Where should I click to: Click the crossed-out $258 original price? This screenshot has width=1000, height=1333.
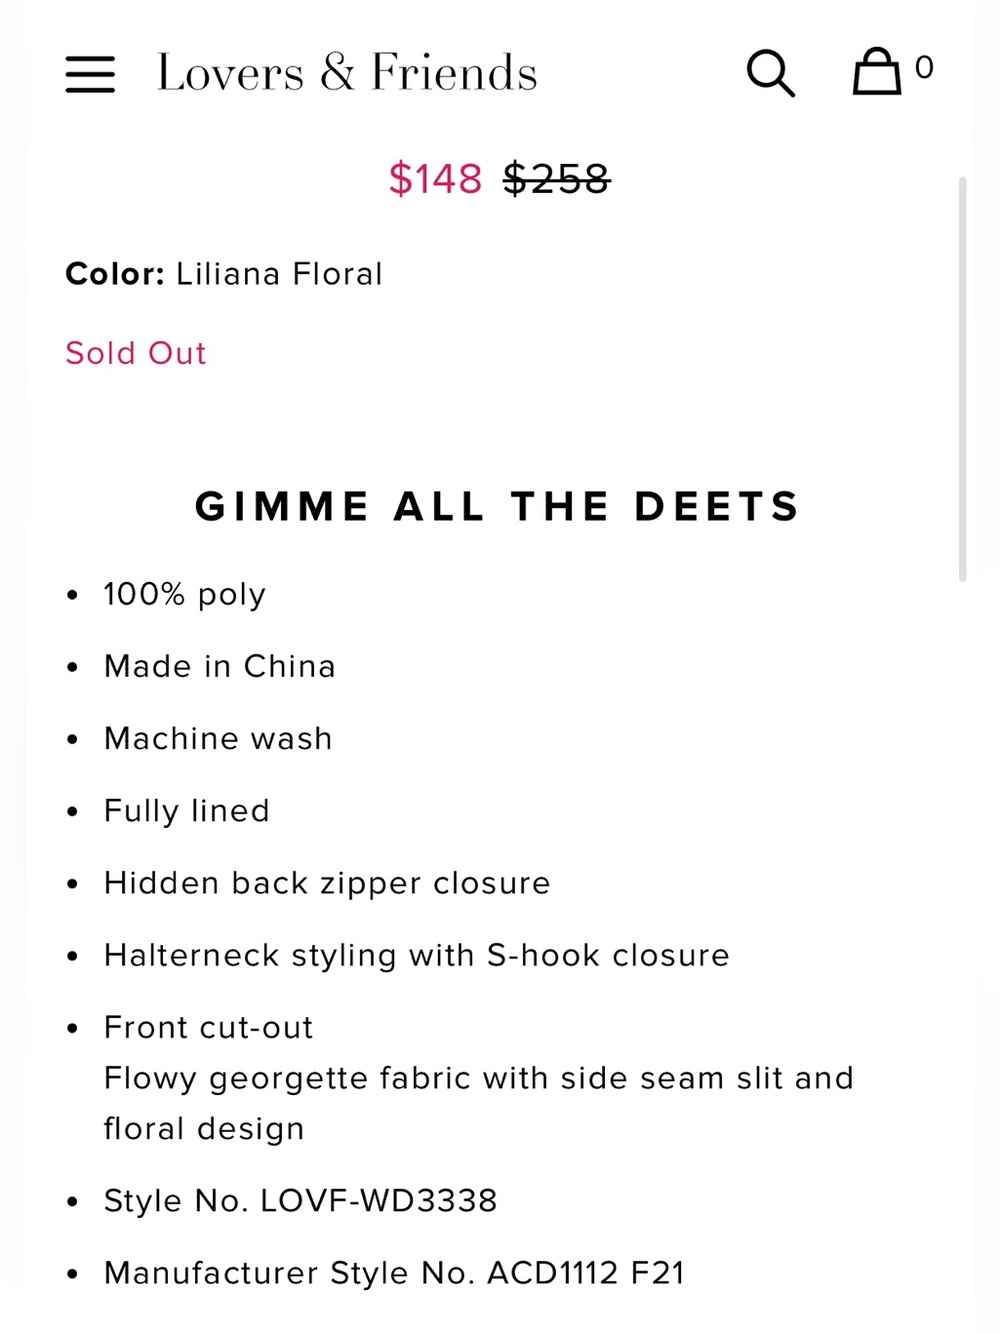click(x=557, y=179)
